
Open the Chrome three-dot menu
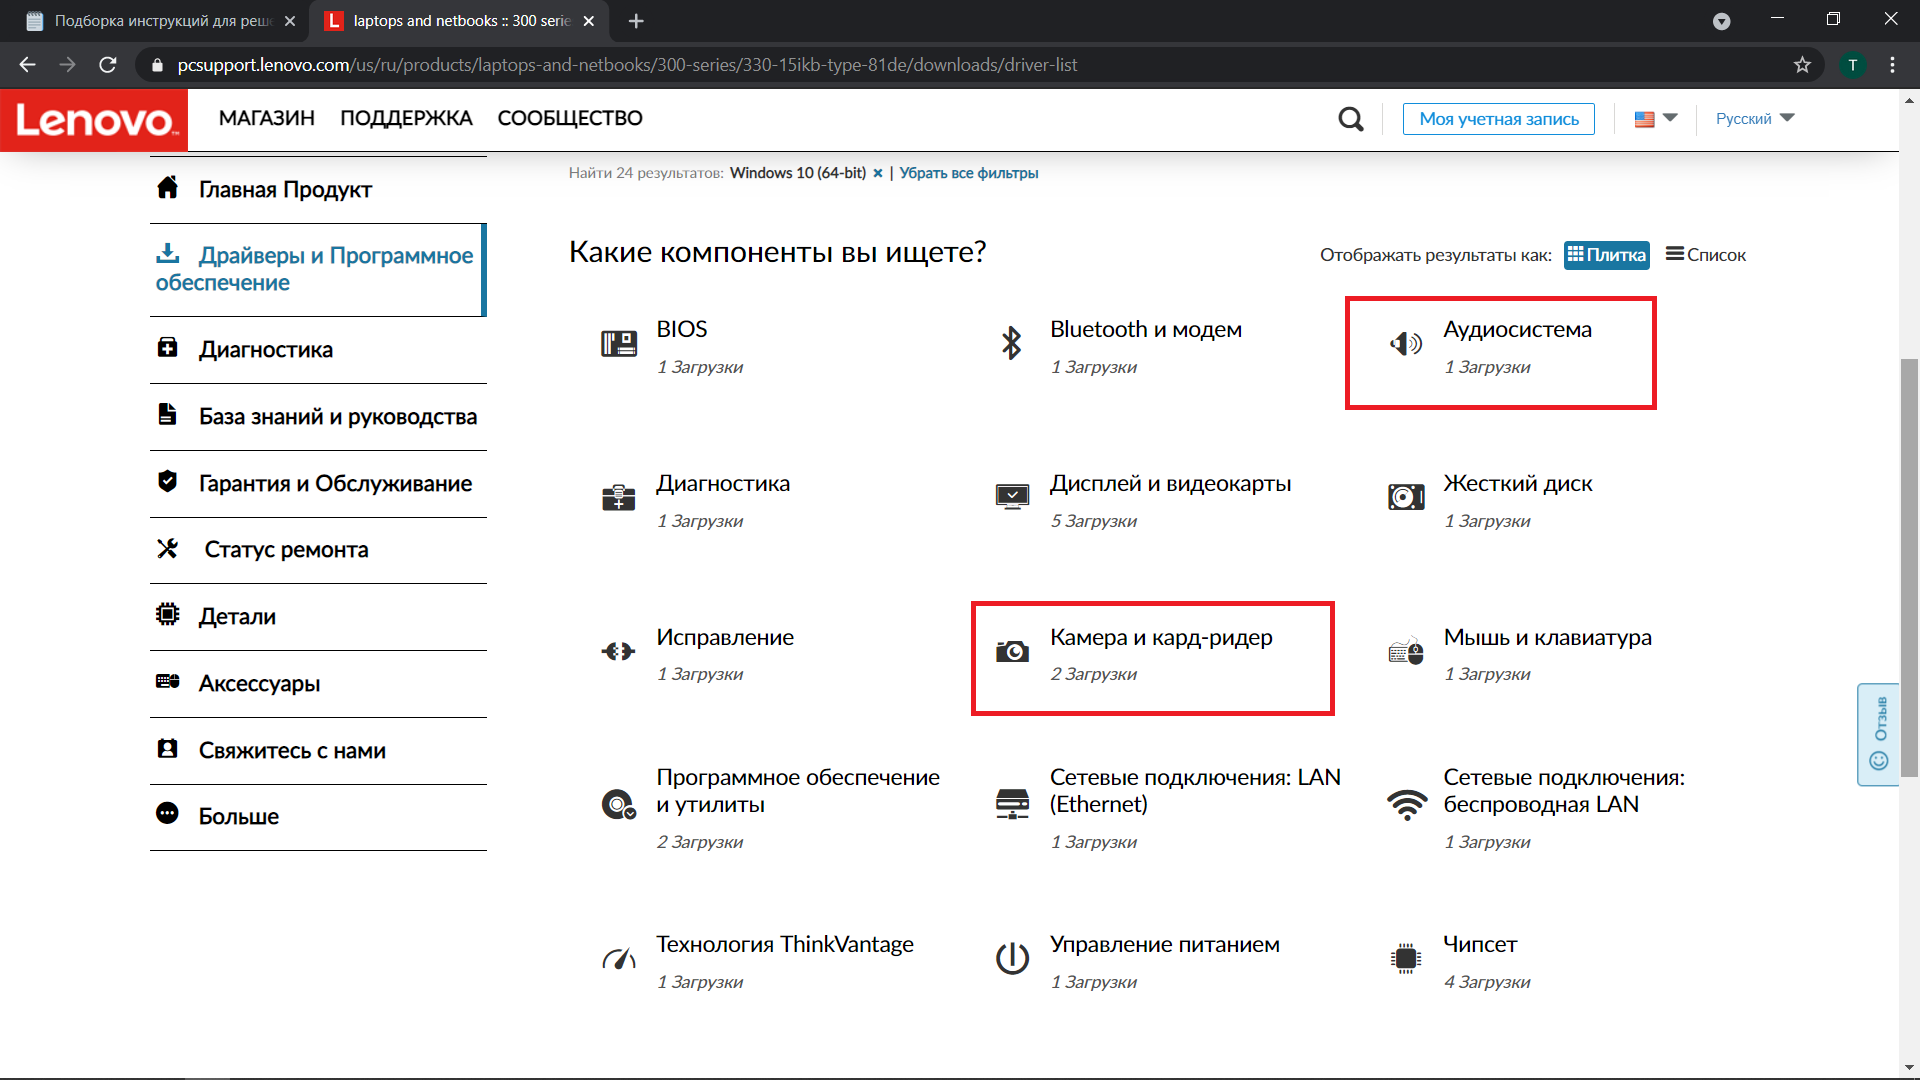(x=1892, y=65)
